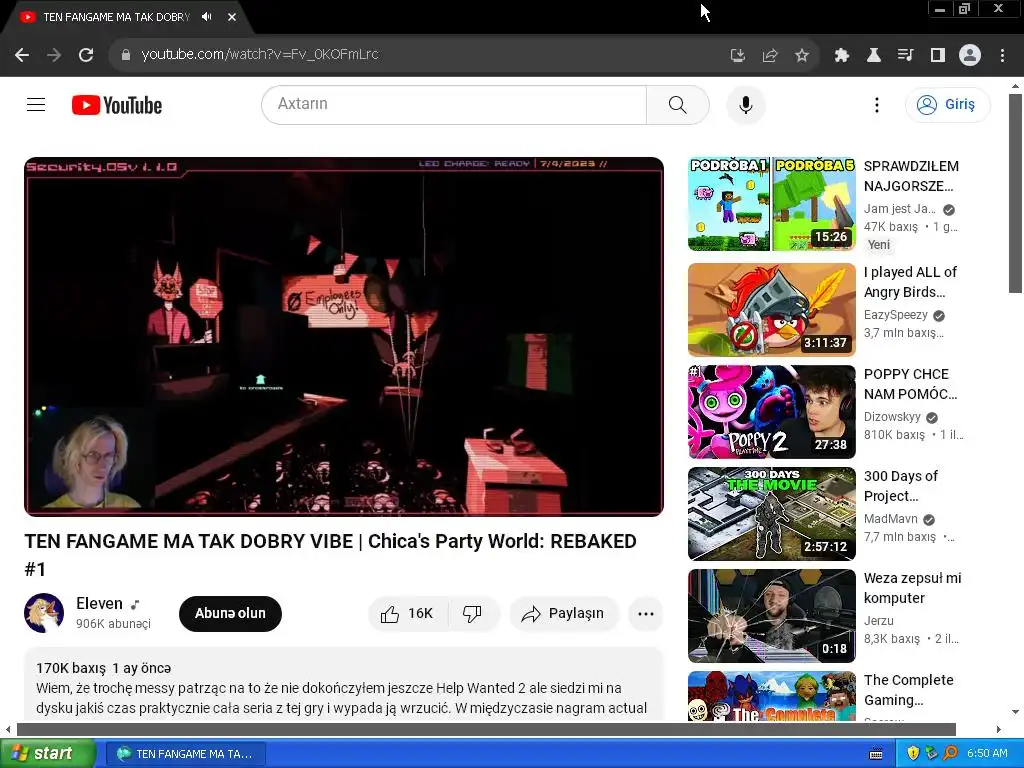Click the '906K abunəçi' subscriber count
Image resolution: width=1024 pixels, height=768 pixels.
[113, 624]
